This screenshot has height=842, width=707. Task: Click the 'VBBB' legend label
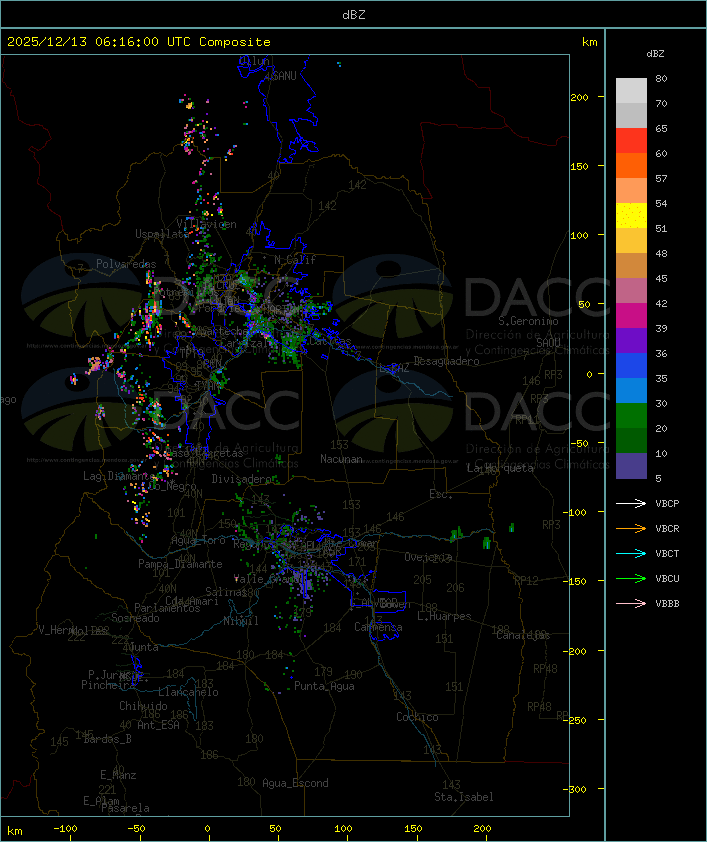pos(667,604)
